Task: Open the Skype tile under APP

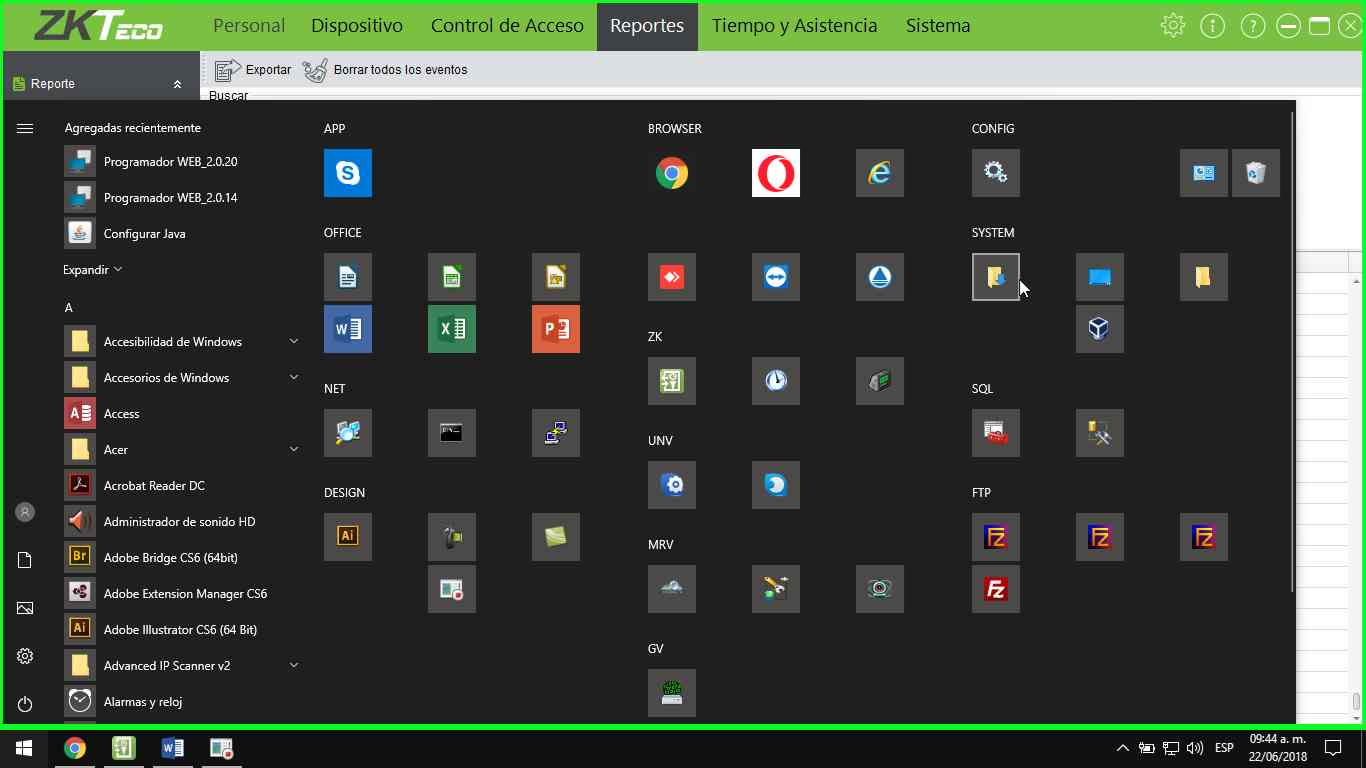Action: coord(348,173)
